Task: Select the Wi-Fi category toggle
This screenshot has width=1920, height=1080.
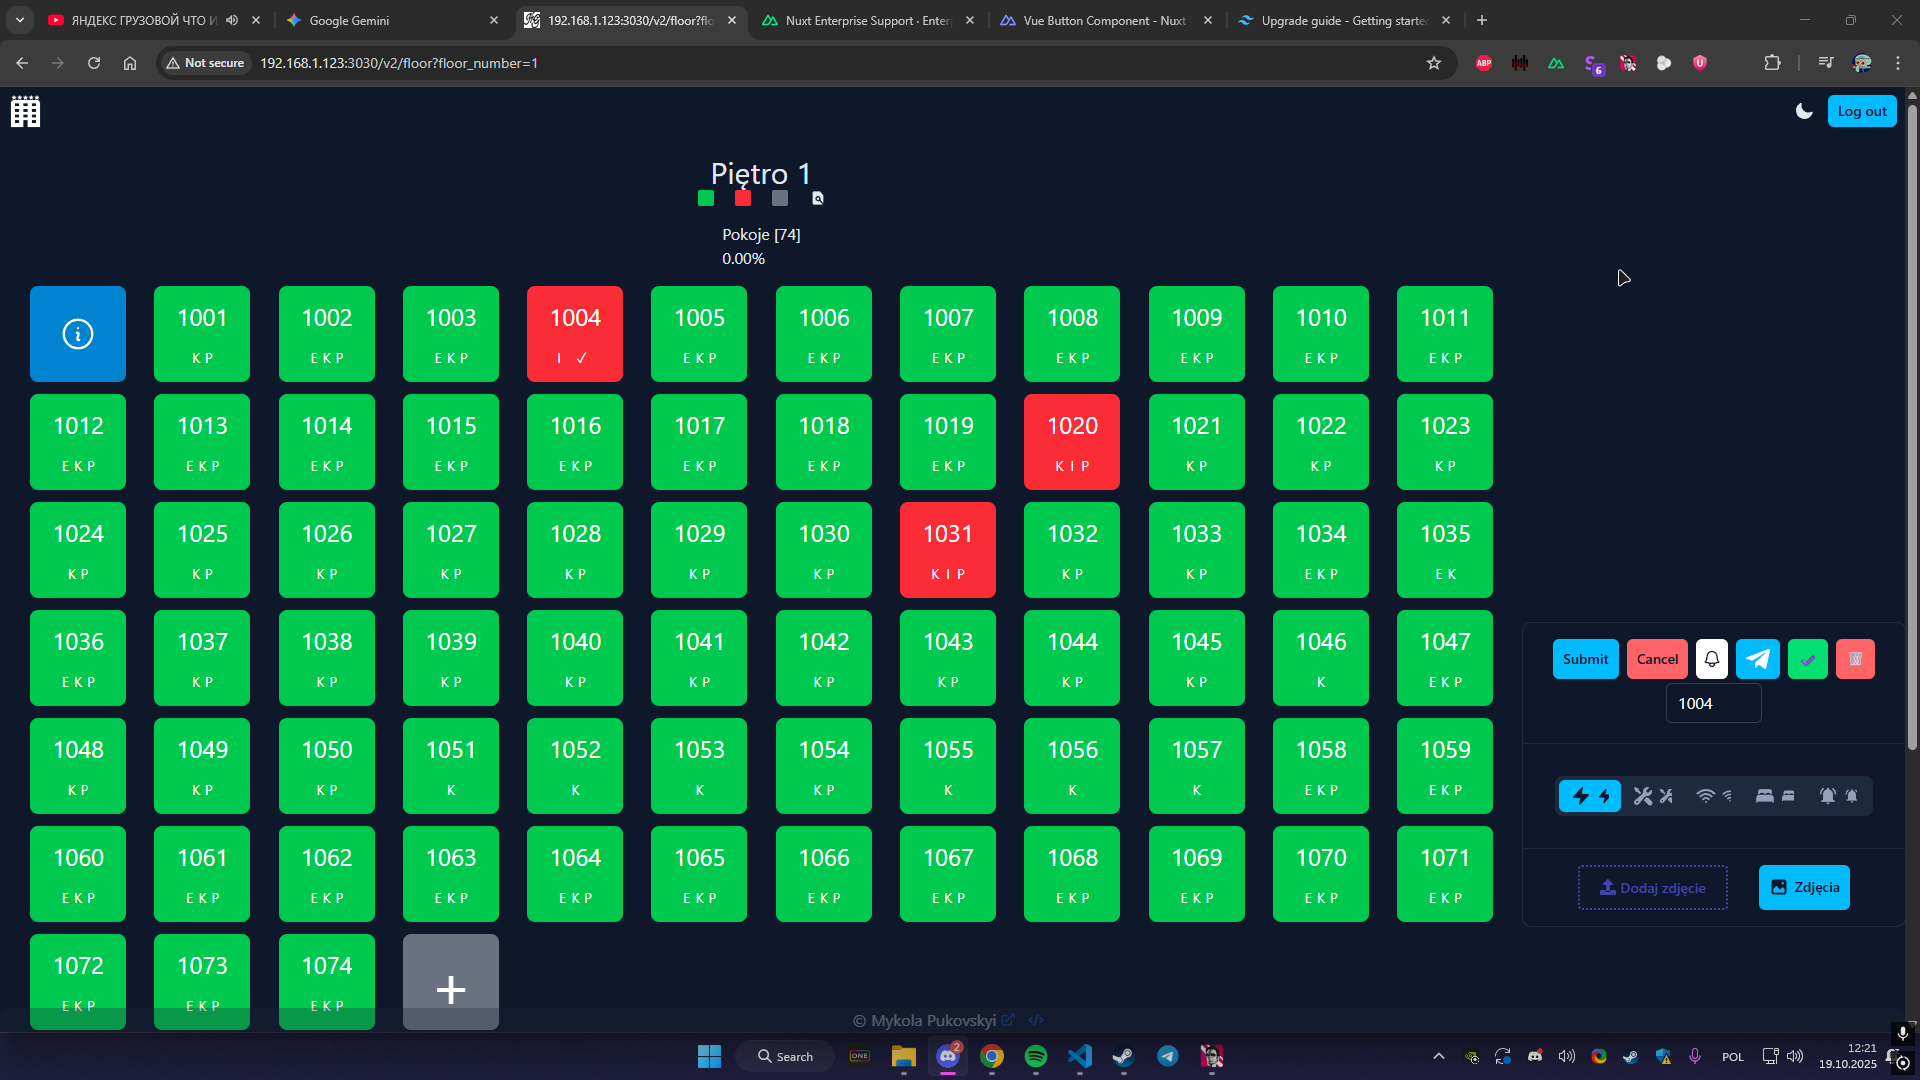Action: click(1713, 796)
